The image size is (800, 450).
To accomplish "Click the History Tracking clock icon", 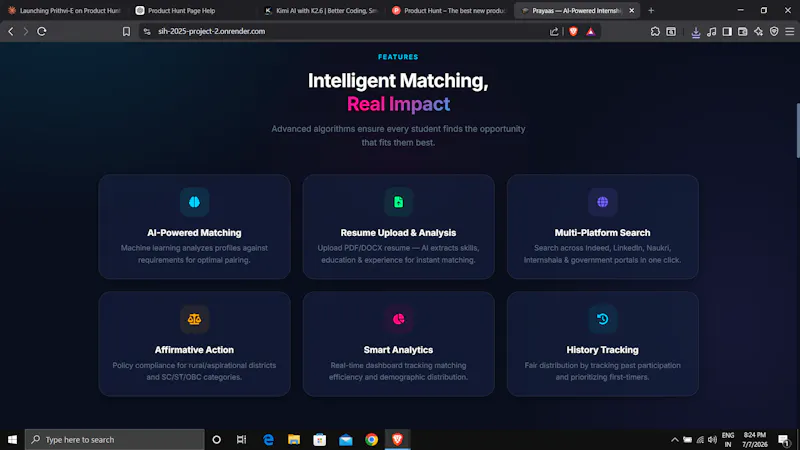I will pyautogui.click(x=603, y=319).
